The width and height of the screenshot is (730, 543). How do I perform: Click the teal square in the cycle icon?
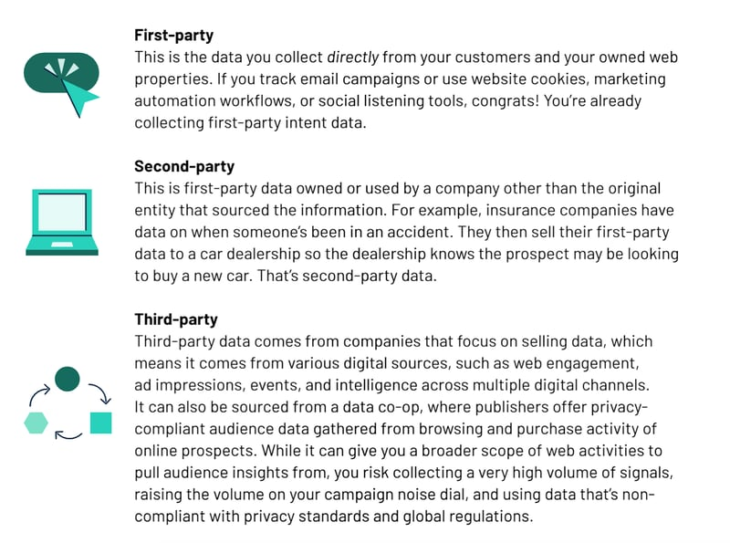tap(100, 422)
